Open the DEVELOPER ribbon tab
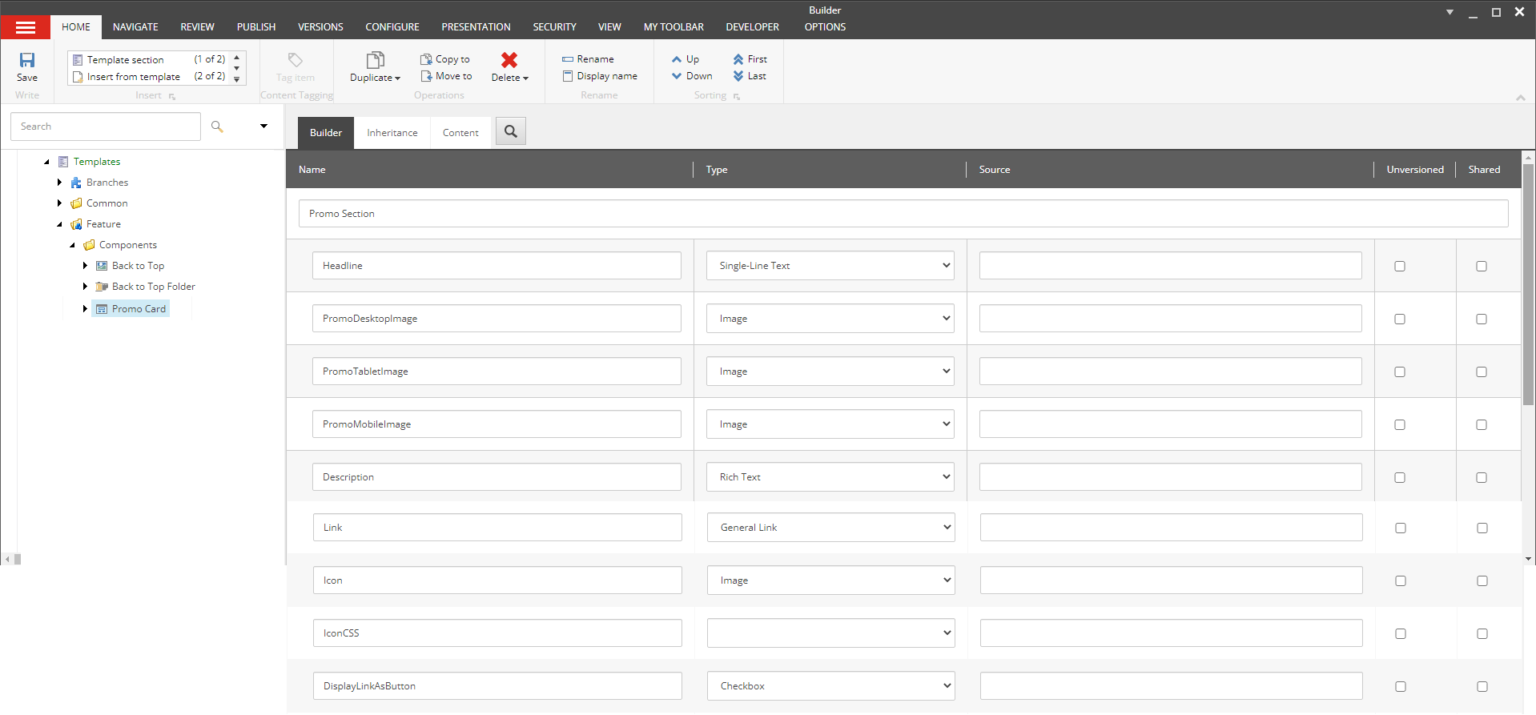1536x715 pixels. click(752, 27)
